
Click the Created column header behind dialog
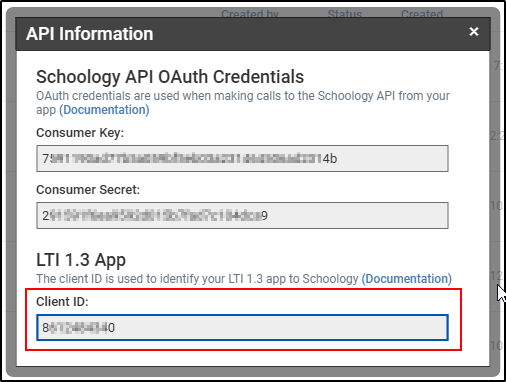[422, 14]
